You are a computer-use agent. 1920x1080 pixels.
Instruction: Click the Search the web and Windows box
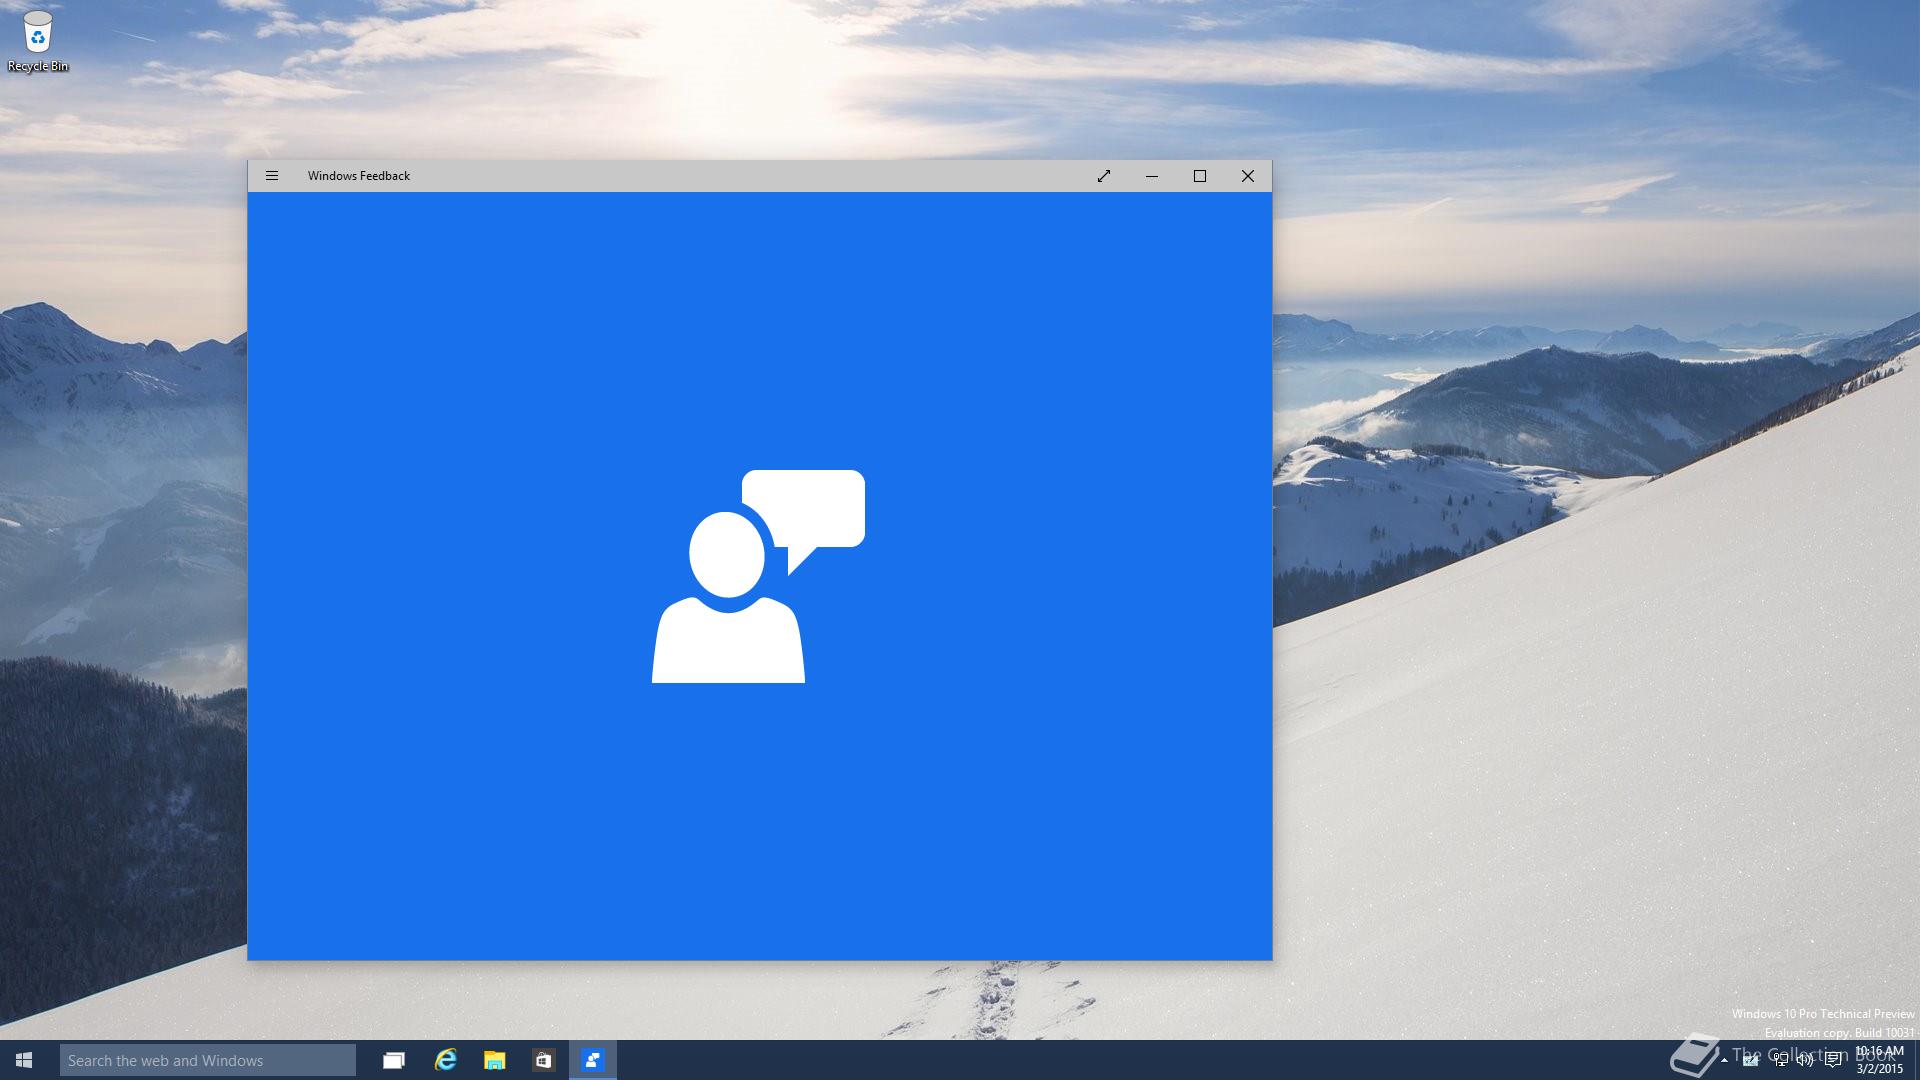pos(208,1060)
